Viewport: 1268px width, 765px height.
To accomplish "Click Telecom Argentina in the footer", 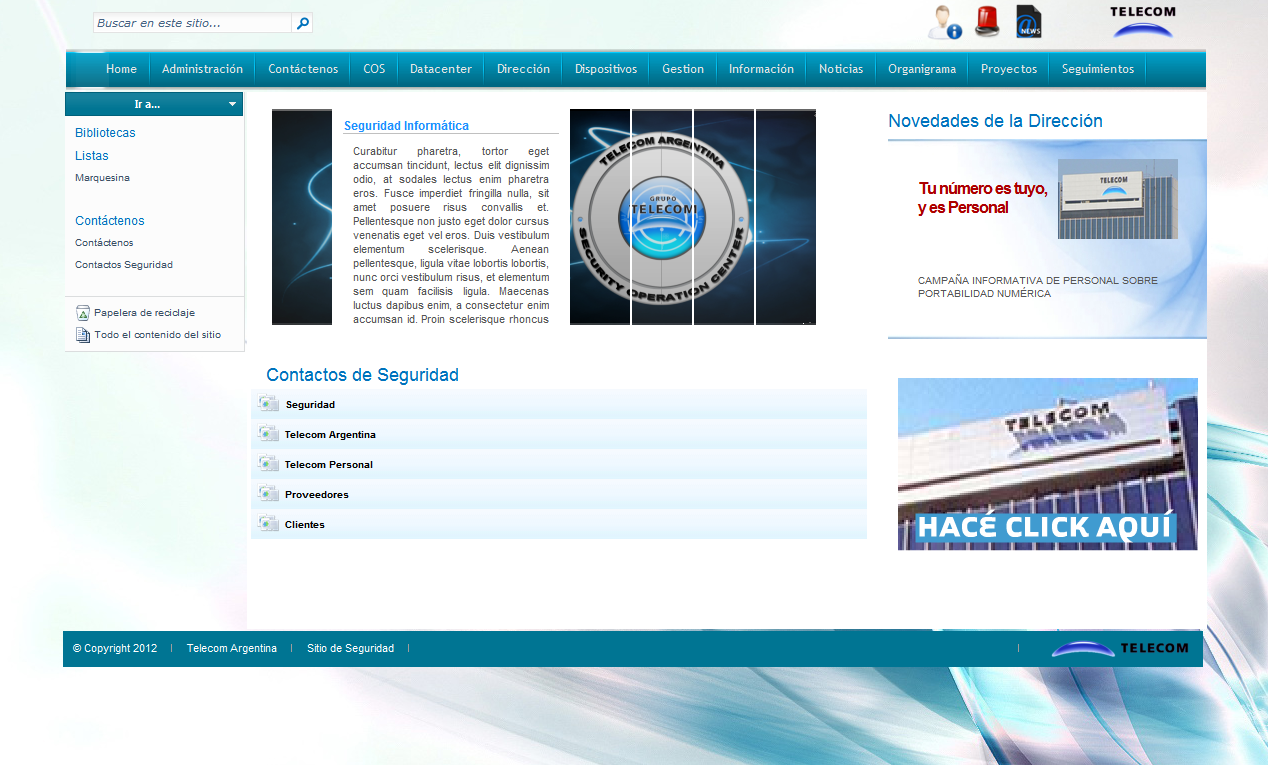I will (x=232, y=648).
